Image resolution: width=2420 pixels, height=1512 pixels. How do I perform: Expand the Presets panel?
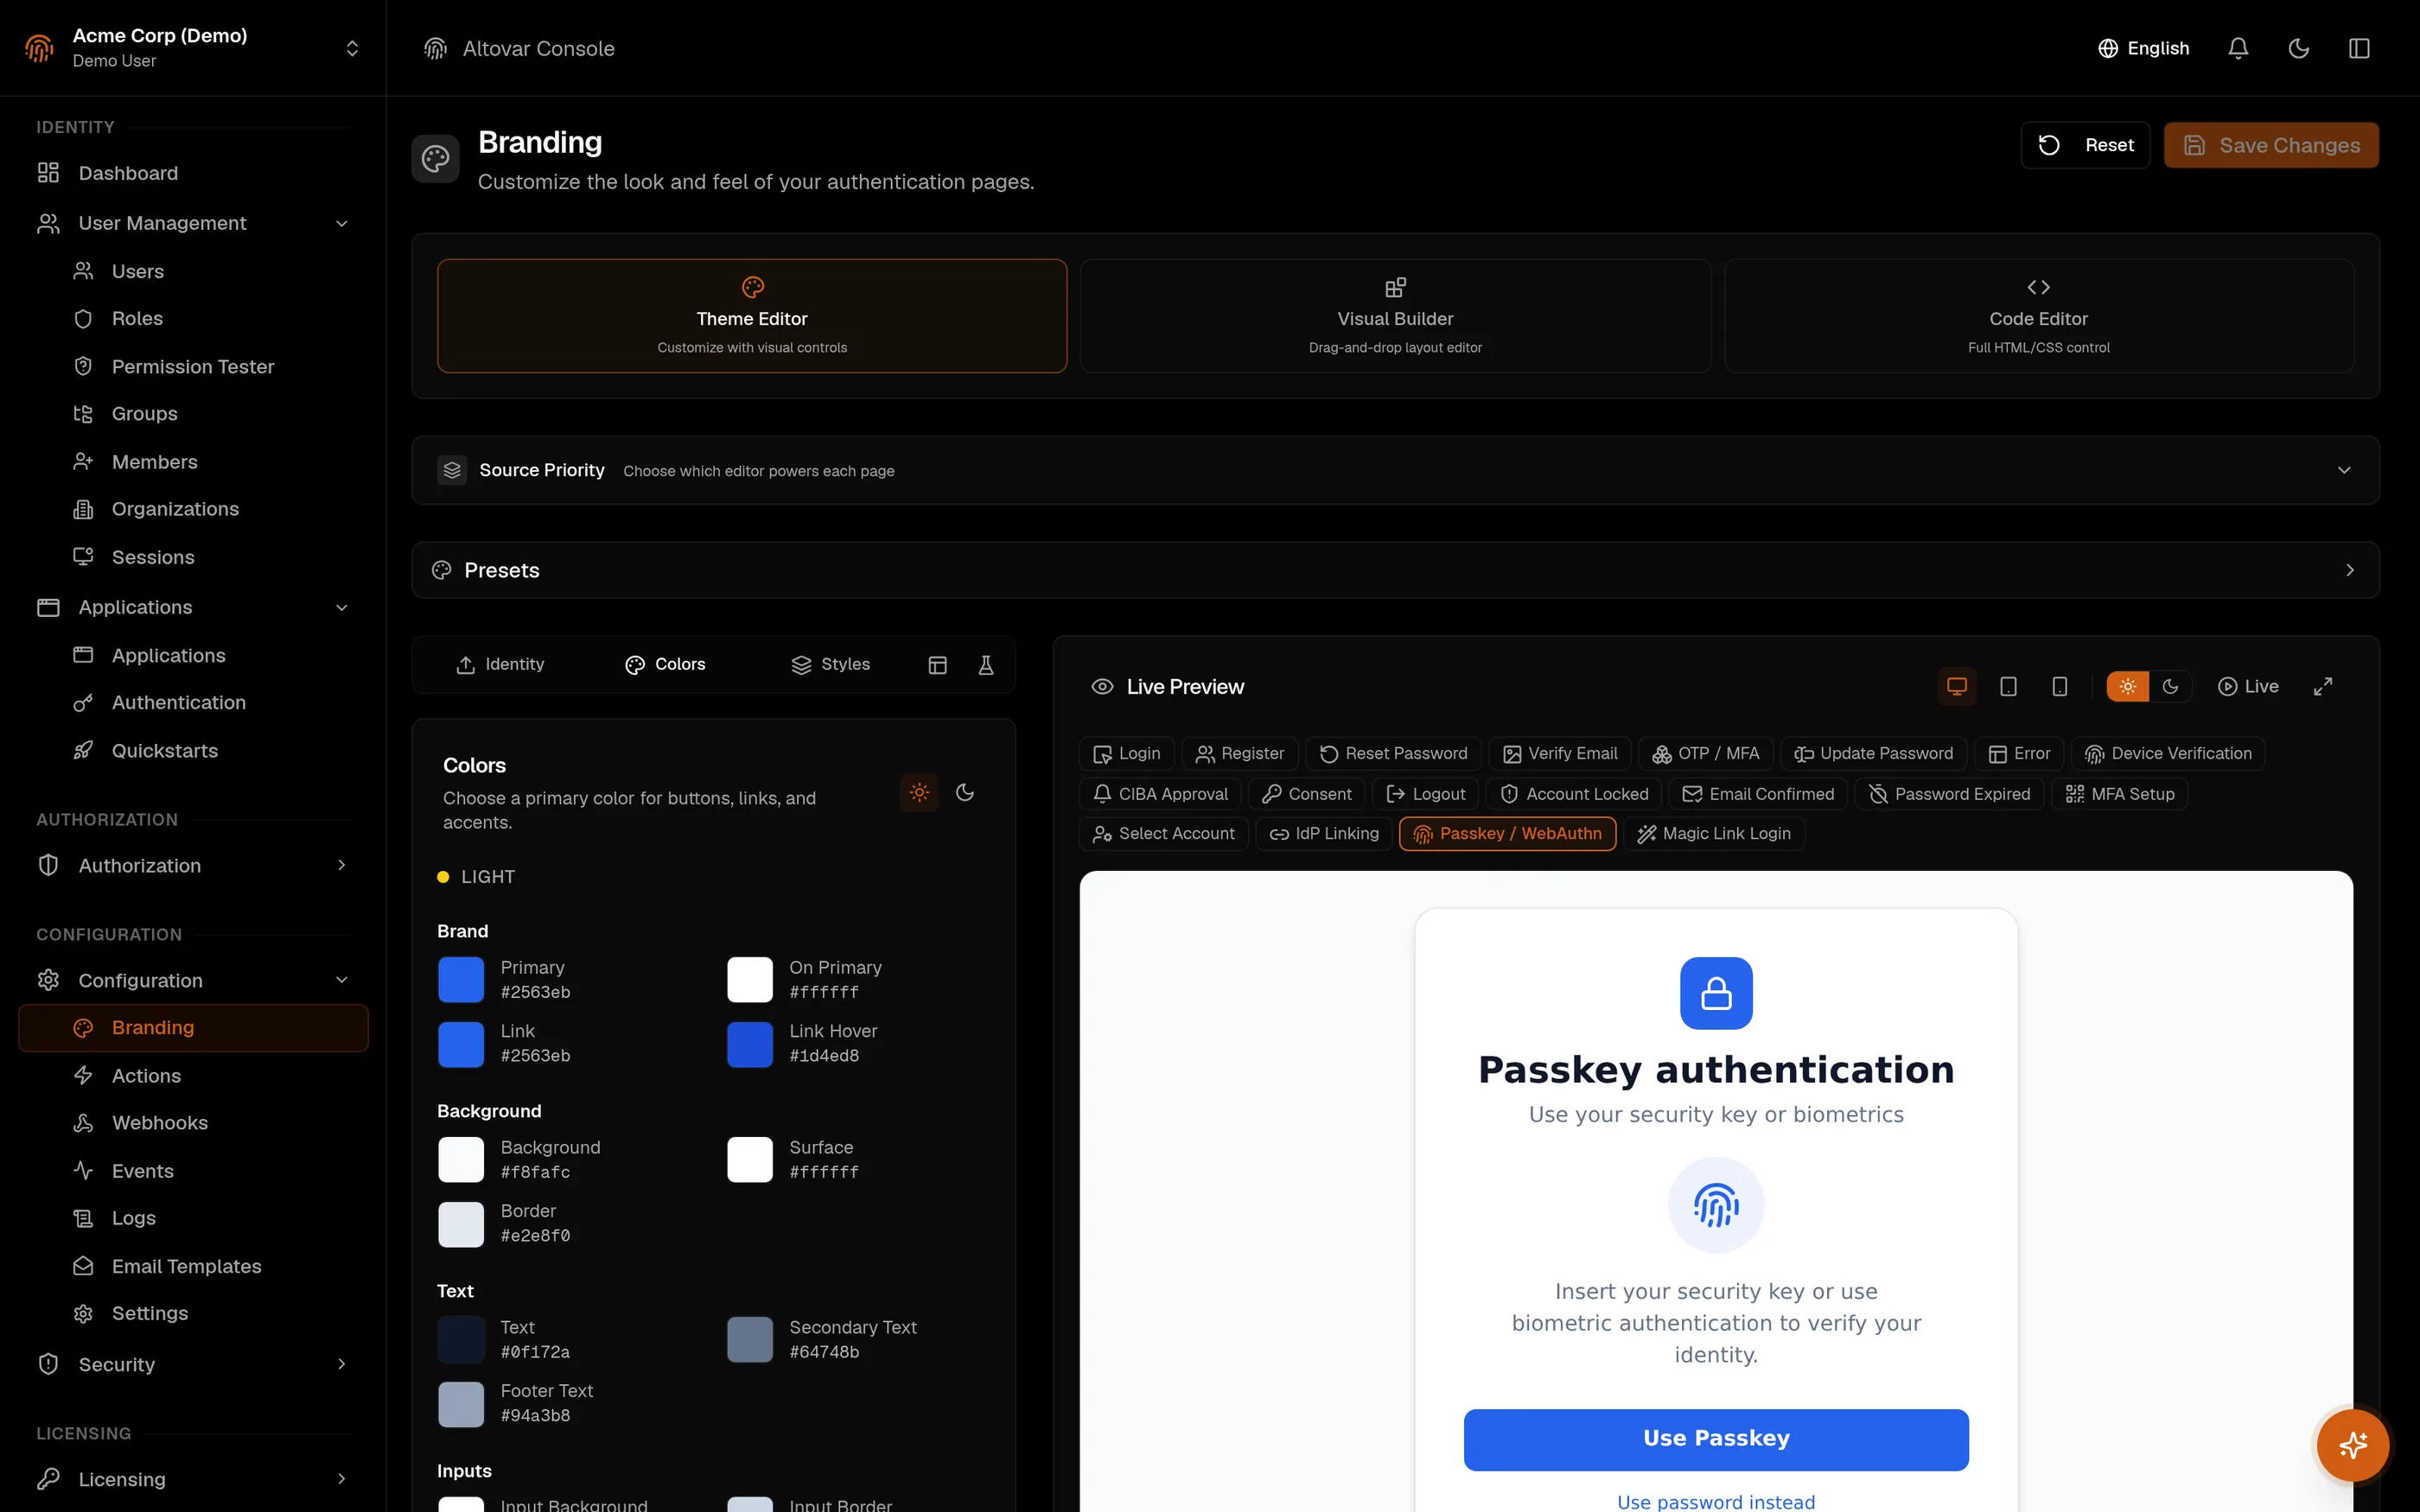click(1395, 570)
